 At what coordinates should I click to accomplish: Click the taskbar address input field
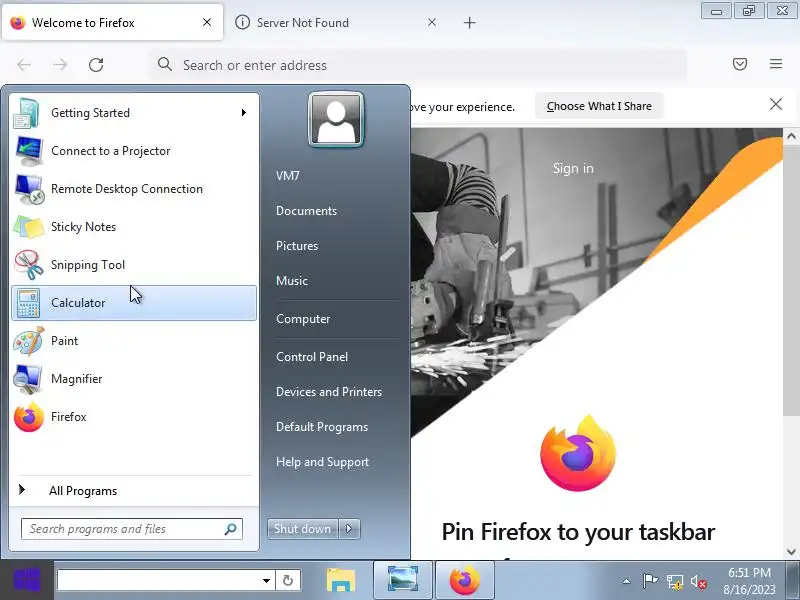158,581
